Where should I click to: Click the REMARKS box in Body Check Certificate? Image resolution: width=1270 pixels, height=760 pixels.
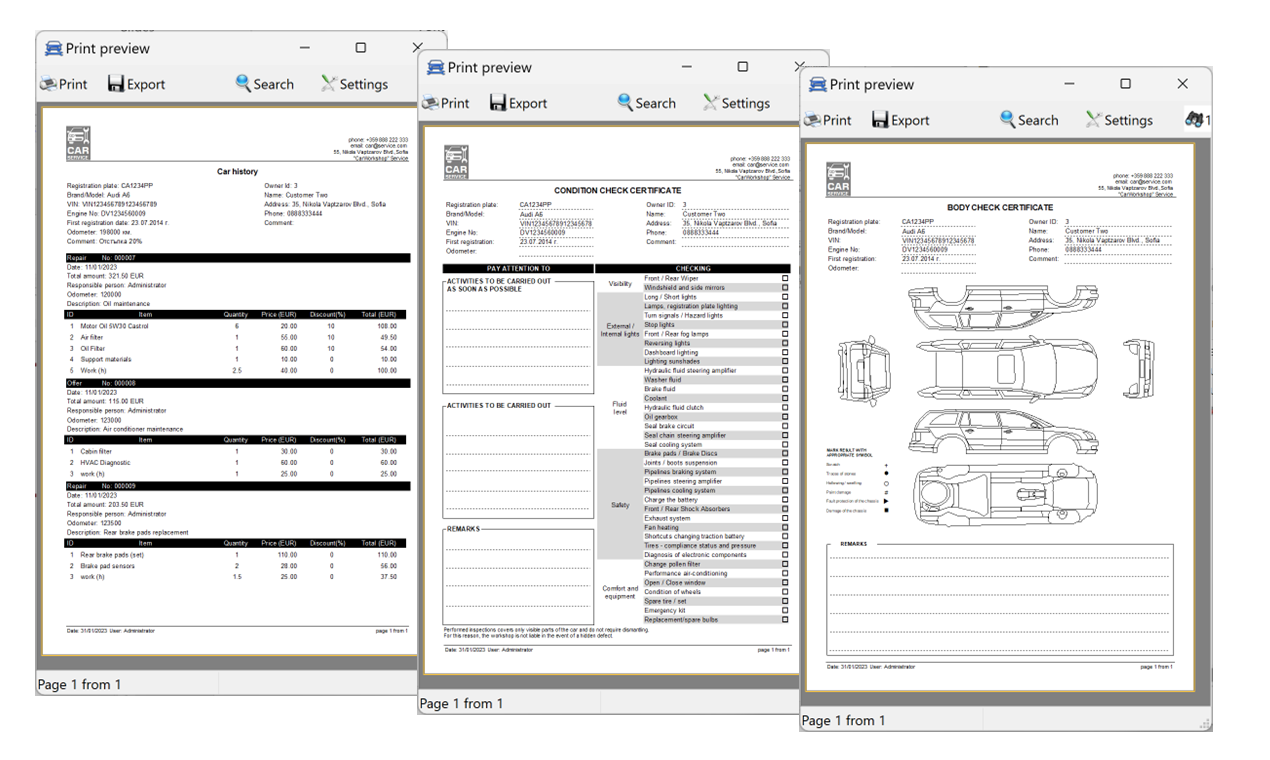pos(1000,598)
